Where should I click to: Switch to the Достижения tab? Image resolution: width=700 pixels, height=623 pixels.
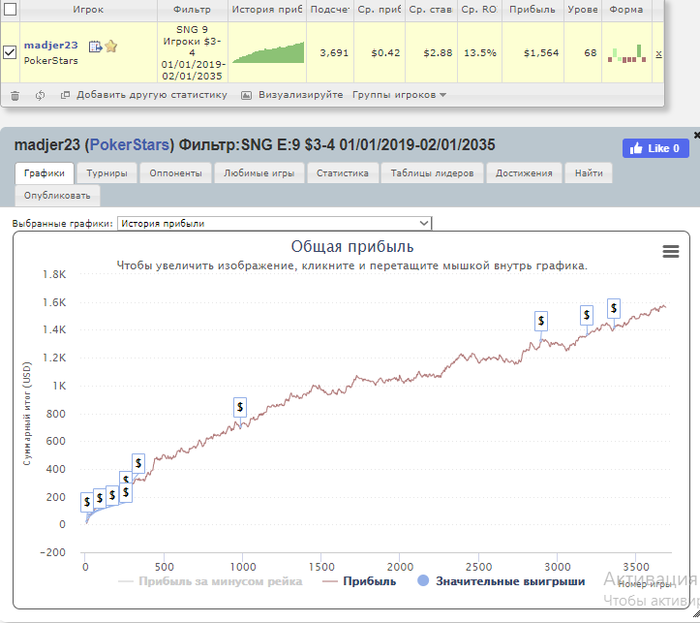[524, 173]
